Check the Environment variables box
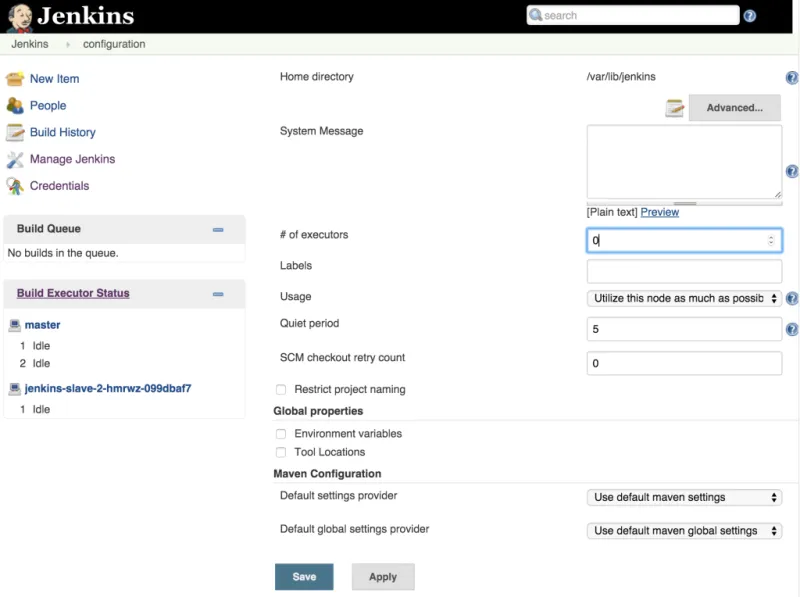Viewport: 800px width, 597px height. coord(281,433)
